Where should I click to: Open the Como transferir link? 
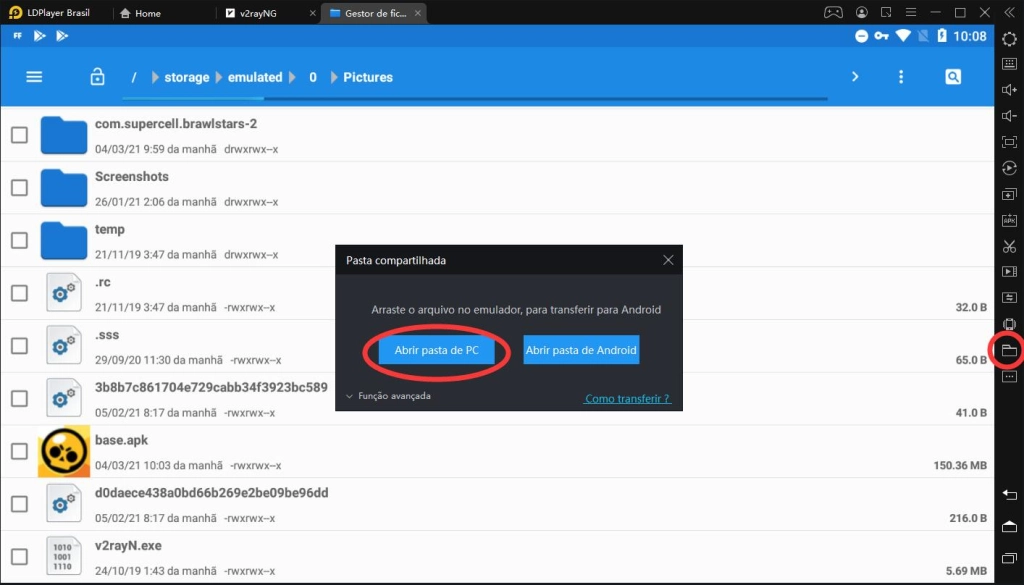pyautogui.click(x=627, y=399)
